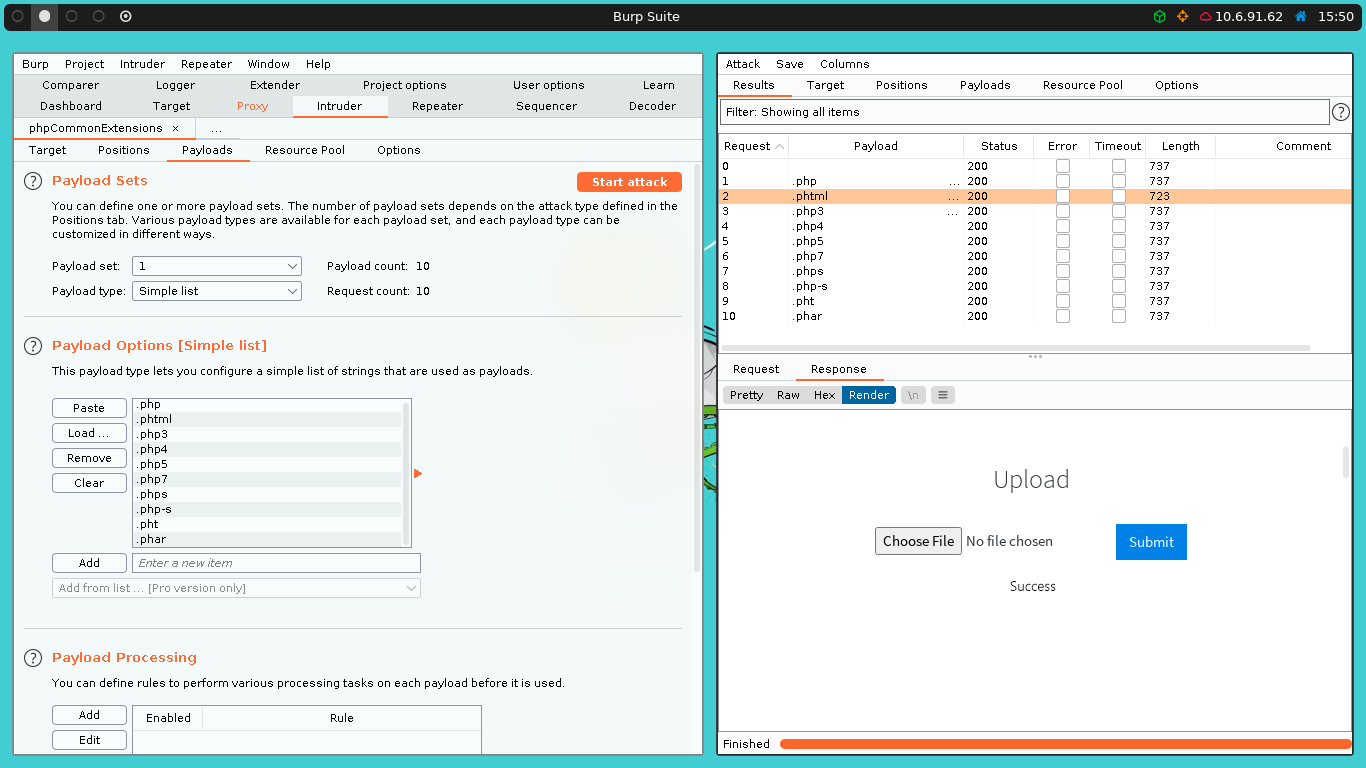Tick the Timeout checkbox for request 0
1366x768 pixels.
(1118, 166)
